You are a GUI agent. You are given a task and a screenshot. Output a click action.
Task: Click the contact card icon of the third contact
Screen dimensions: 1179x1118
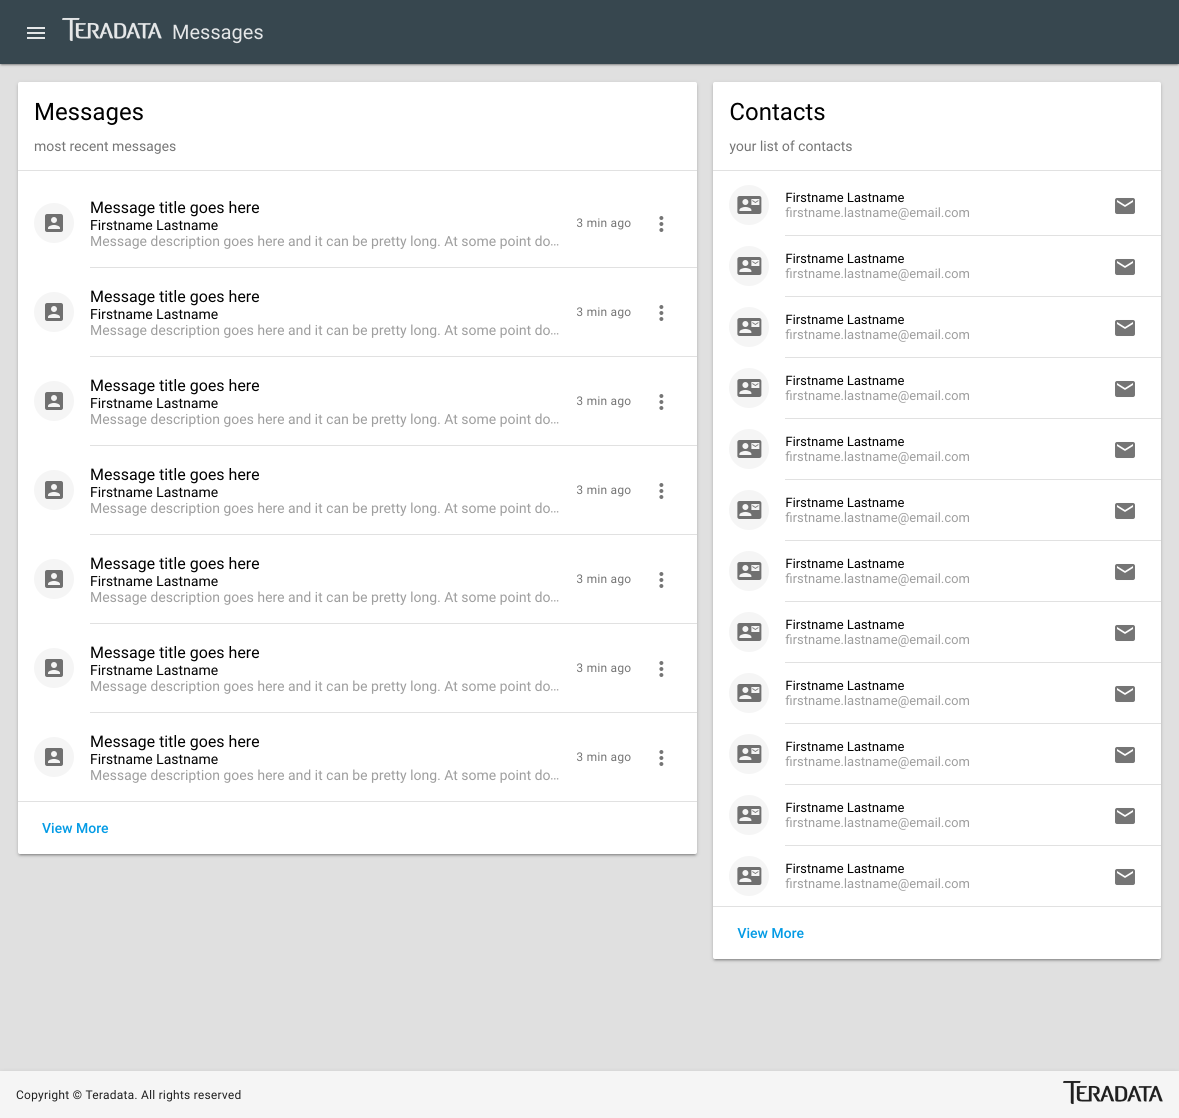(749, 327)
